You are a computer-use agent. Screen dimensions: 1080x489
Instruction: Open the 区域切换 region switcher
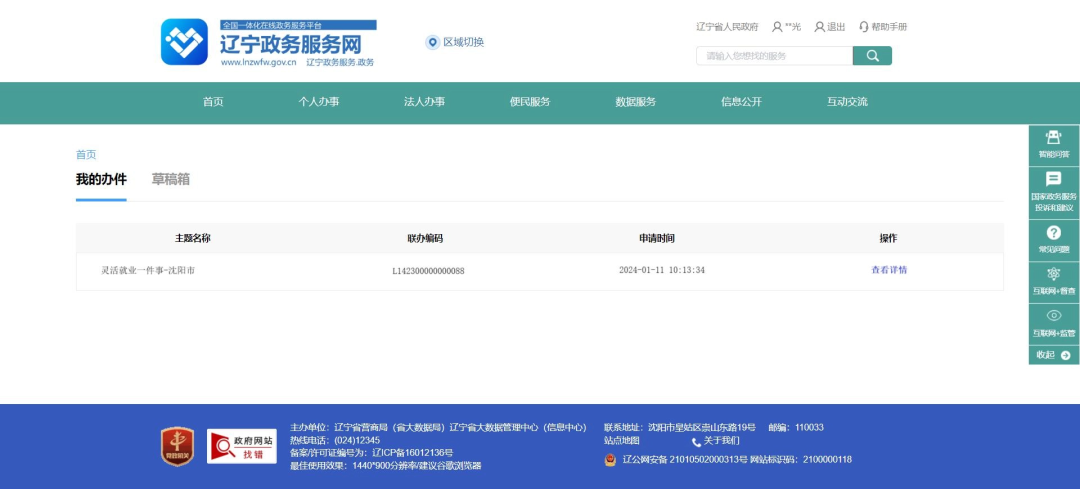[x=455, y=42]
